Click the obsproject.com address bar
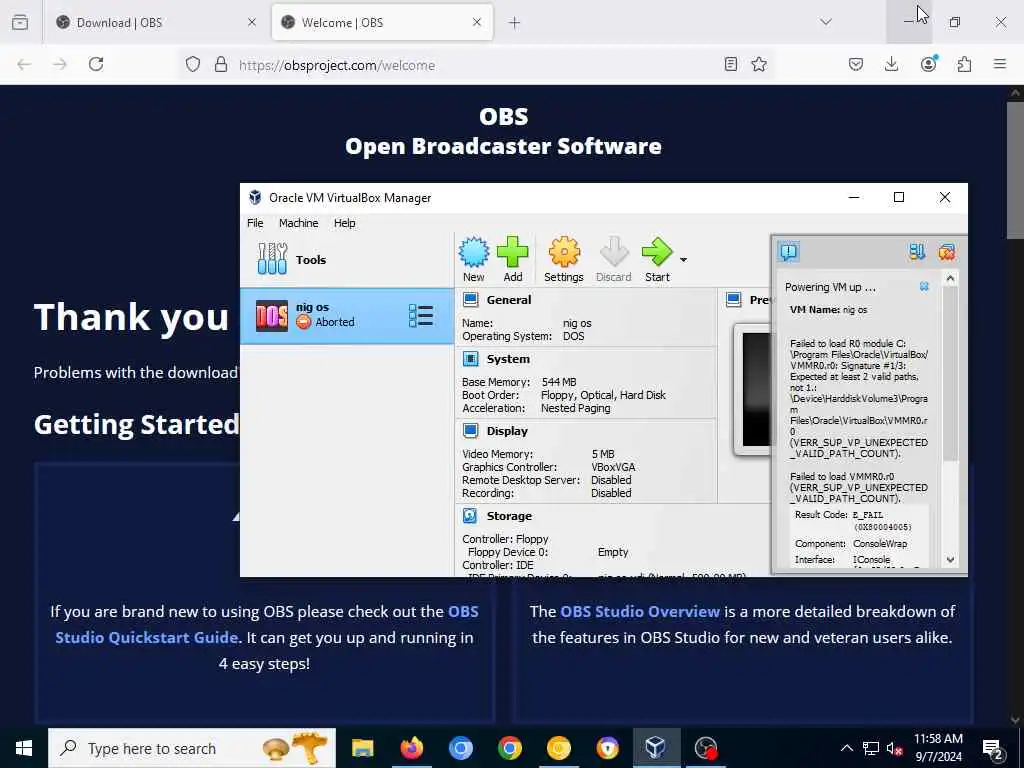The width and height of the screenshot is (1024, 768). pyautogui.click(x=477, y=65)
